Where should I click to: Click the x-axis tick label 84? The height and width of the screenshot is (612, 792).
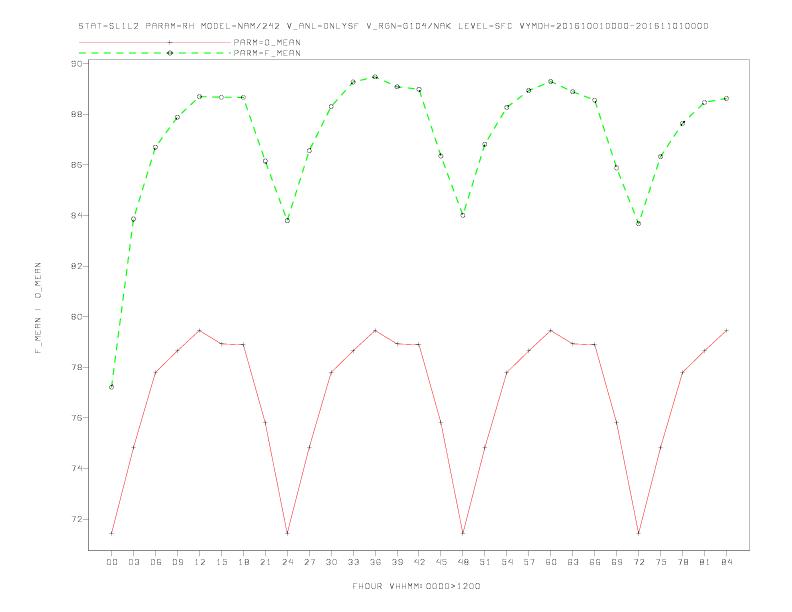726,562
